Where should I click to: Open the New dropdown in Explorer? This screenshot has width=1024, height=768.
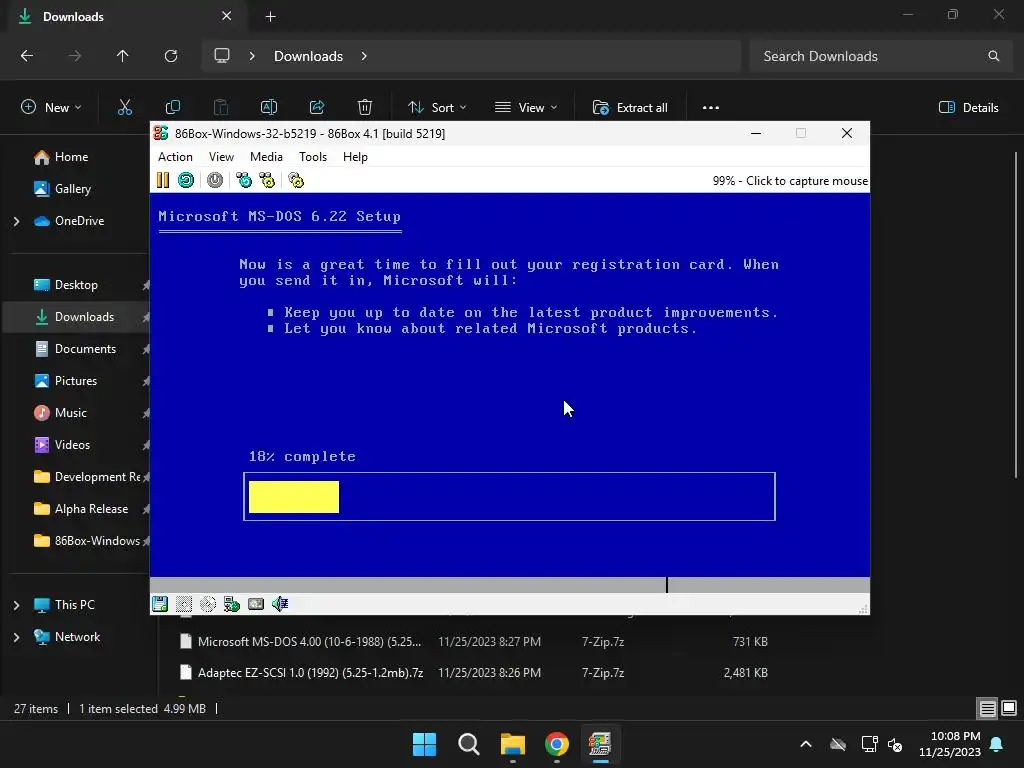[x=51, y=108]
